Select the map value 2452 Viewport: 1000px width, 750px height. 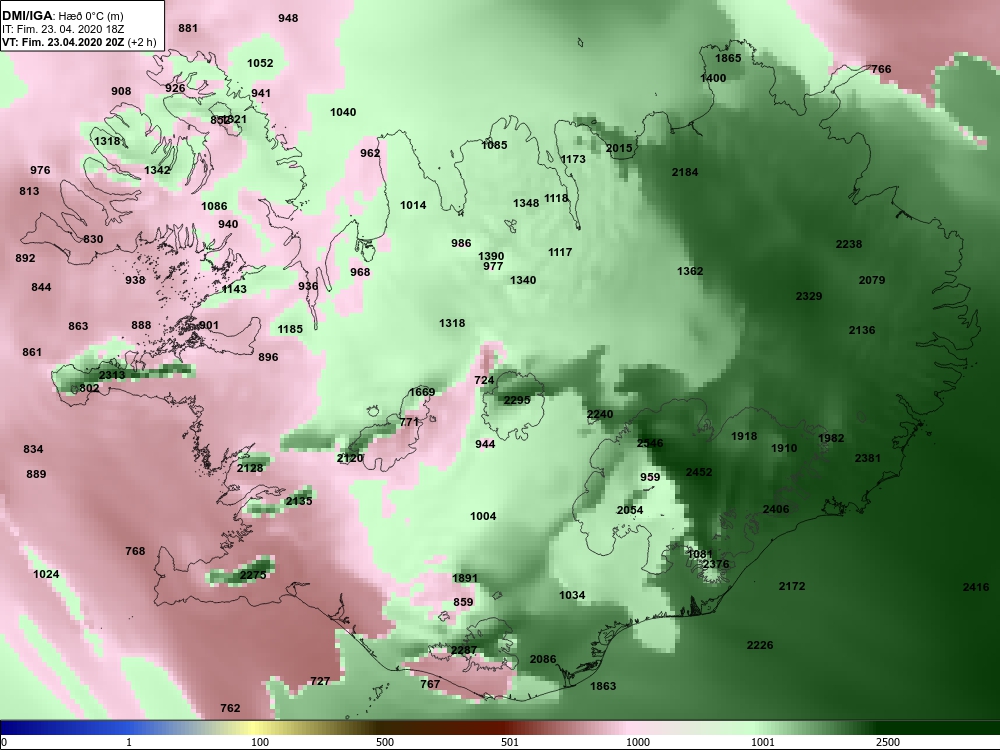pos(698,473)
